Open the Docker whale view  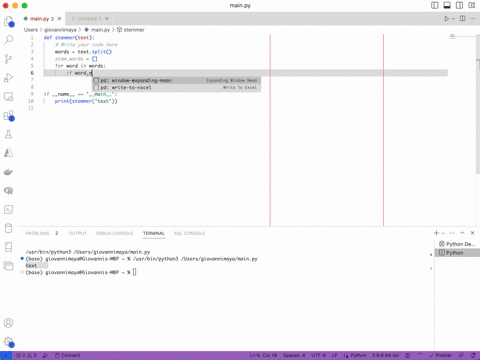pos(9,172)
